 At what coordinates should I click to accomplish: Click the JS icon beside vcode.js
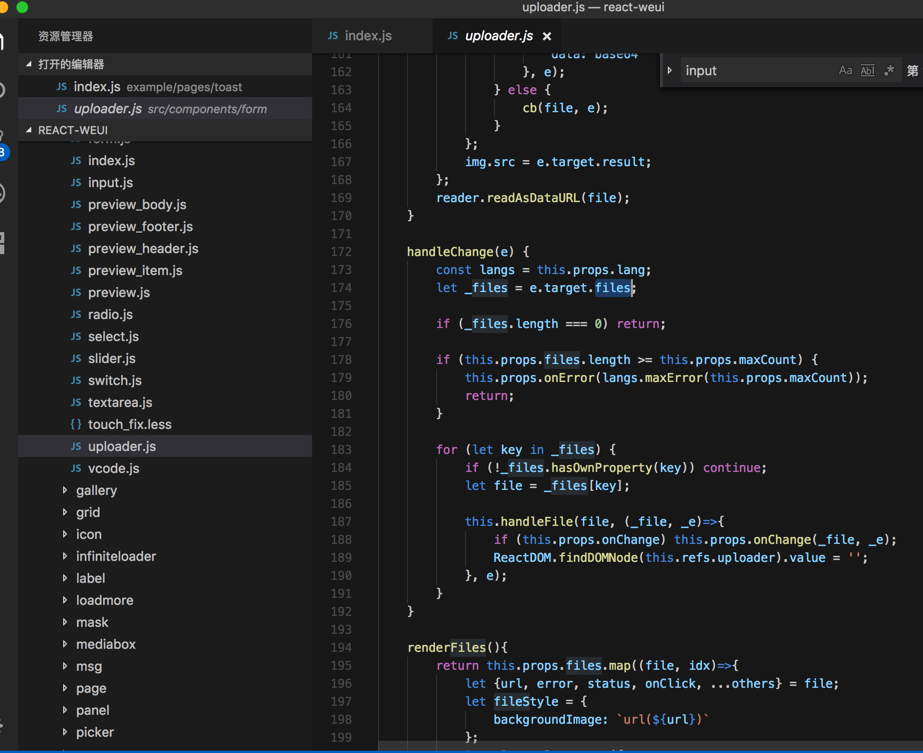[76, 468]
